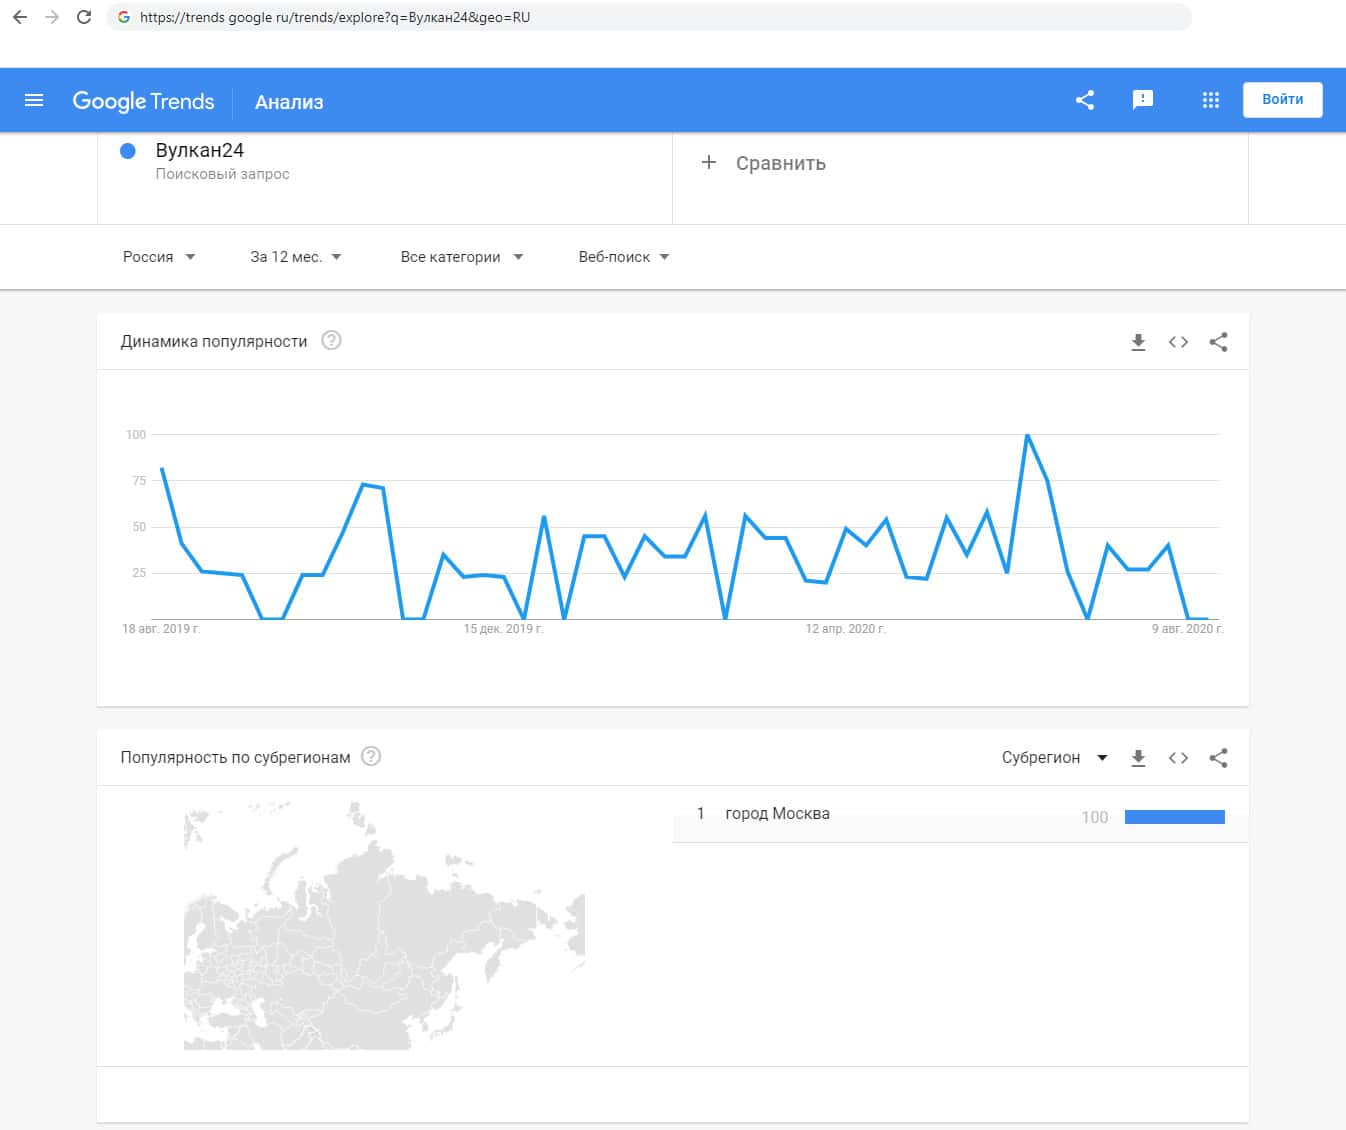
Task: Embed the interest over time chart
Action: [x=1178, y=342]
